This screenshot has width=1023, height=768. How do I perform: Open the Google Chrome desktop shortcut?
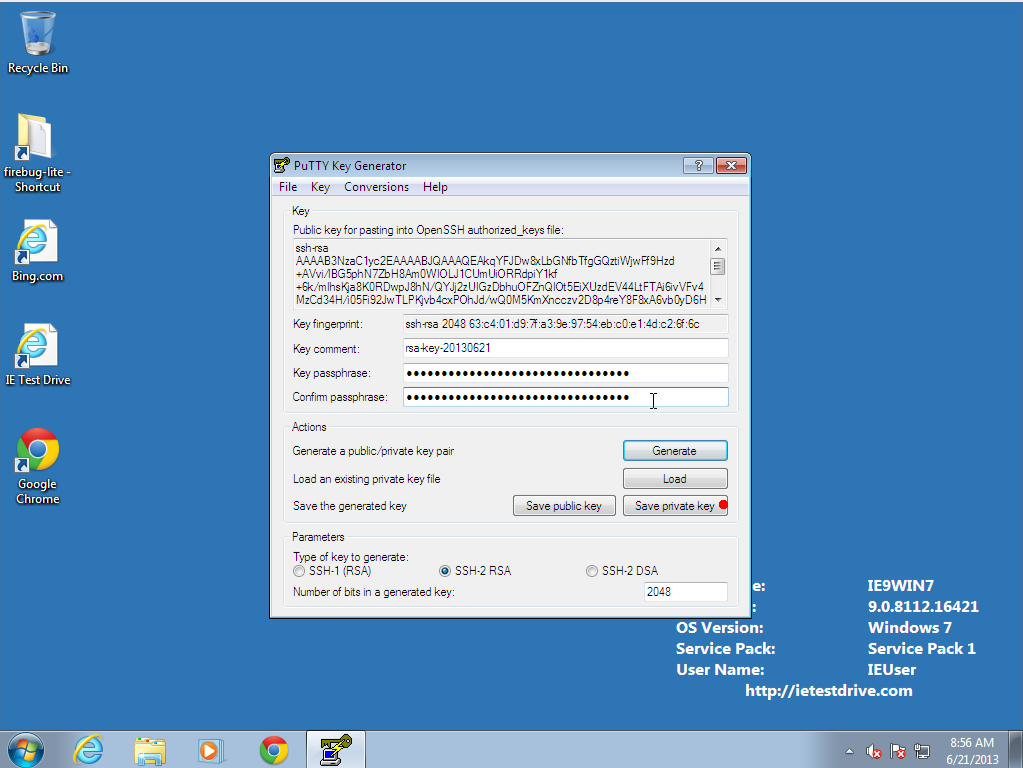click(37, 466)
